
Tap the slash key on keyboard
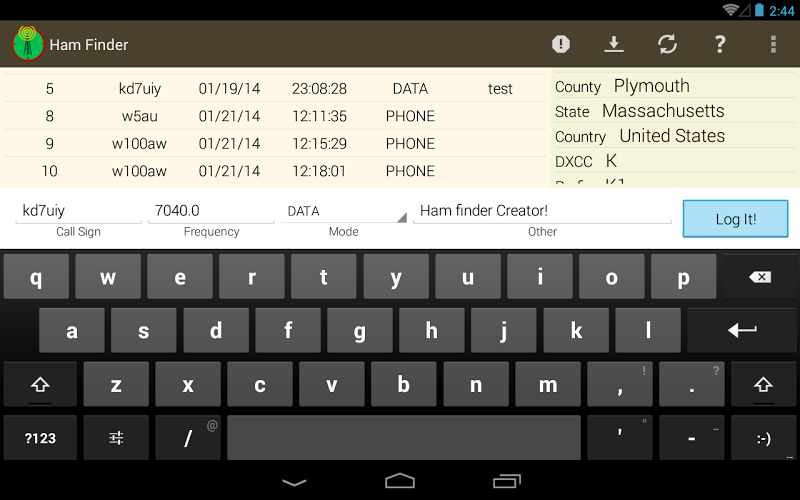[x=188, y=438]
